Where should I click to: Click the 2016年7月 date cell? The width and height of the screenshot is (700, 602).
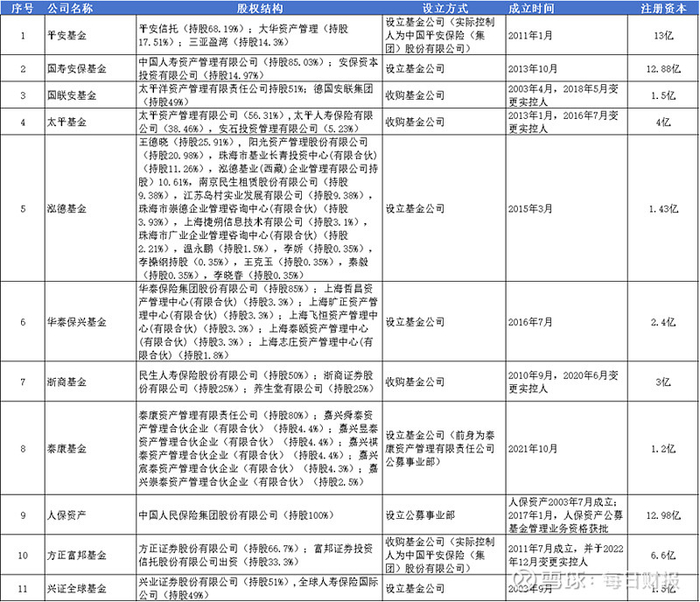coord(567,322)
